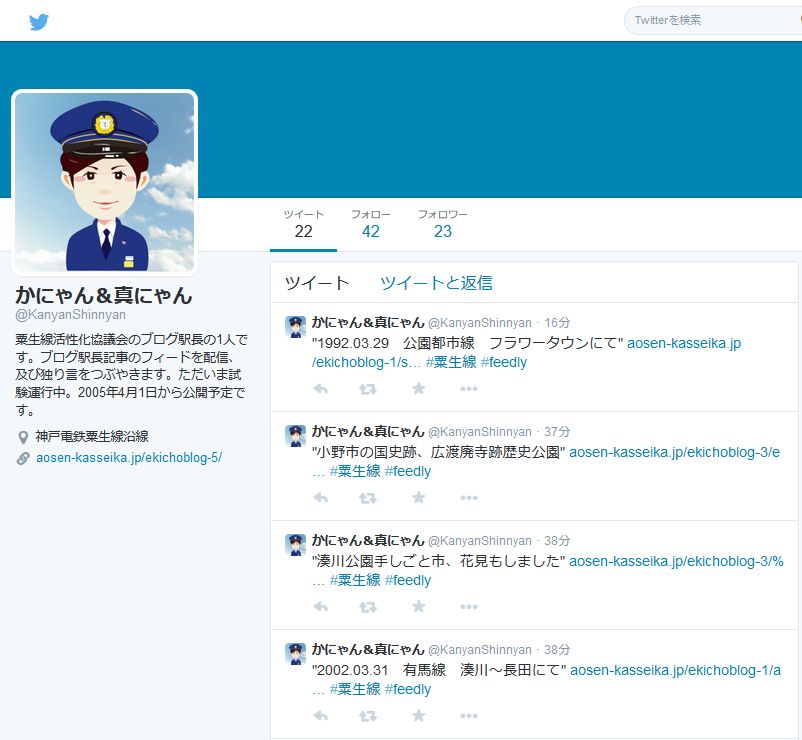
Task: Open the フォロー count showing 42
Action: (370, 224)
